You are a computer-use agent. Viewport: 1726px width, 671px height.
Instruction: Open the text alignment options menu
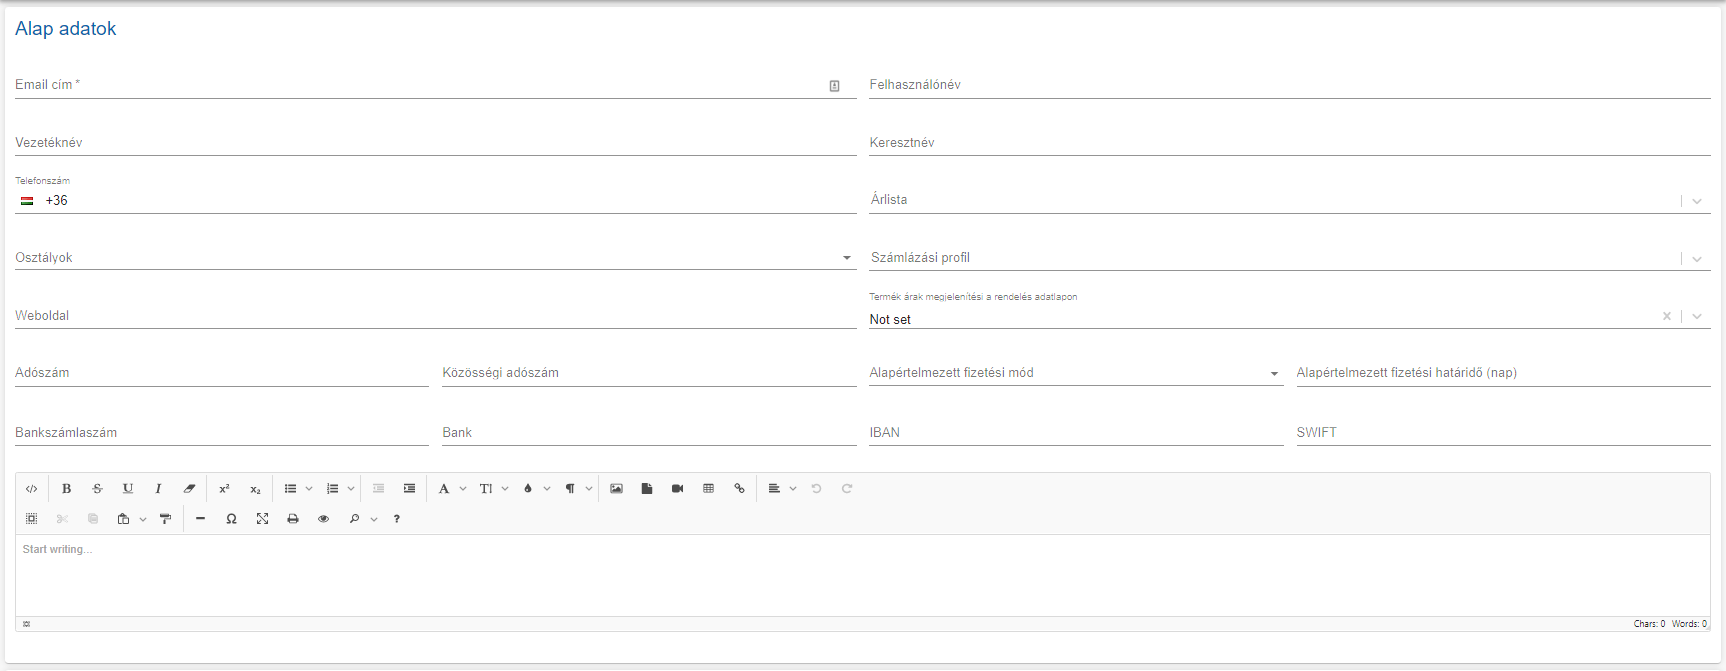point(793,489)
